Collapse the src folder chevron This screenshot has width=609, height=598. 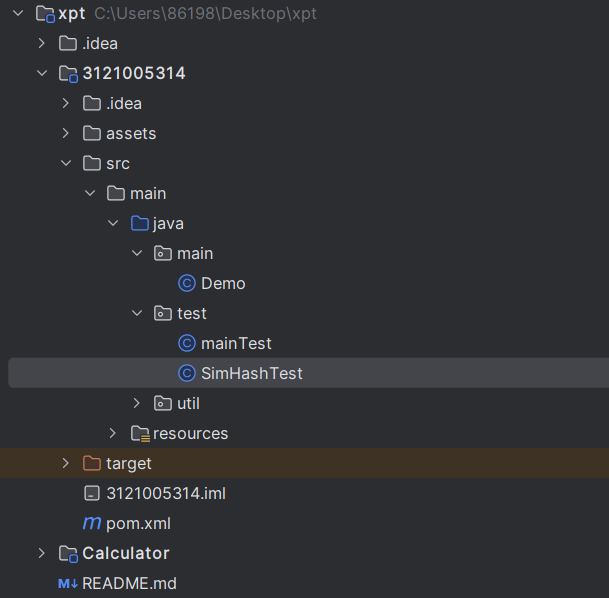[66, 163]
